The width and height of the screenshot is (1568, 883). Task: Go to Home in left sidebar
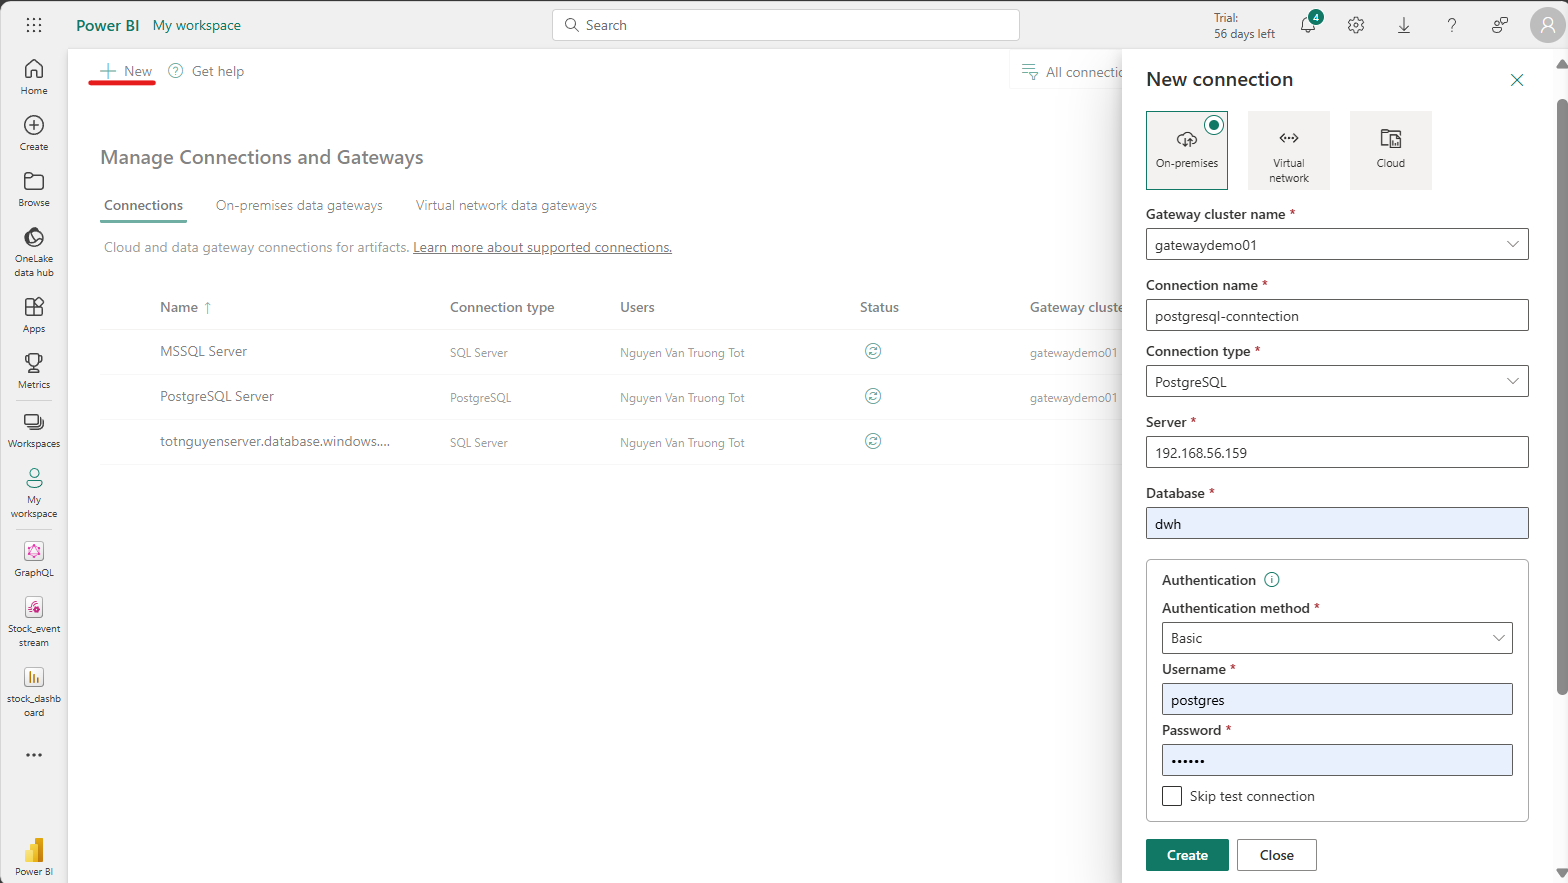[x=34, y=77]
